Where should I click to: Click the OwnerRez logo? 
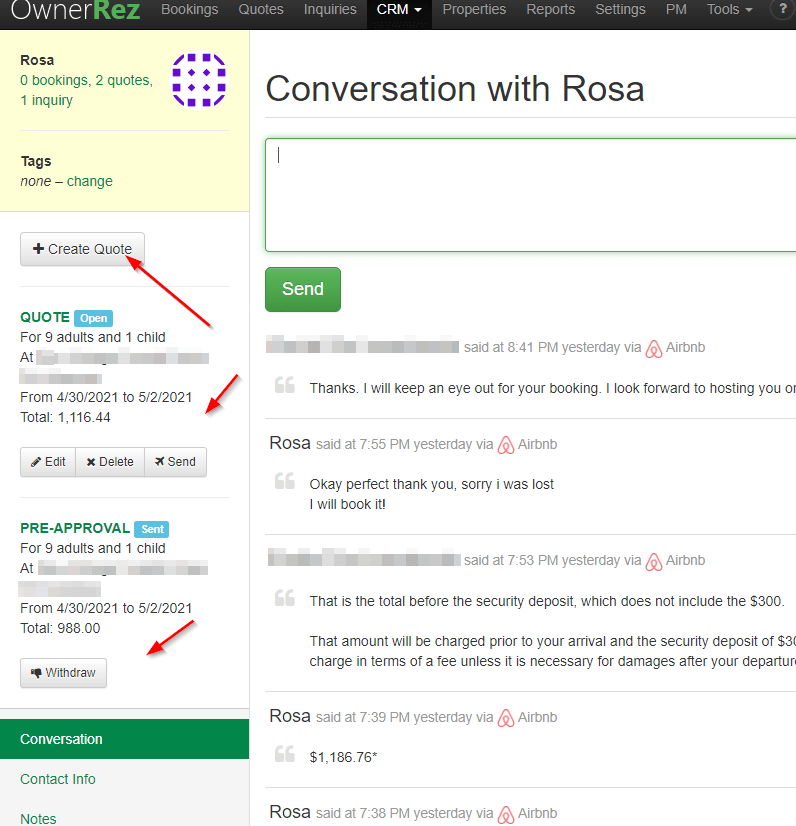tap(75, 9)
